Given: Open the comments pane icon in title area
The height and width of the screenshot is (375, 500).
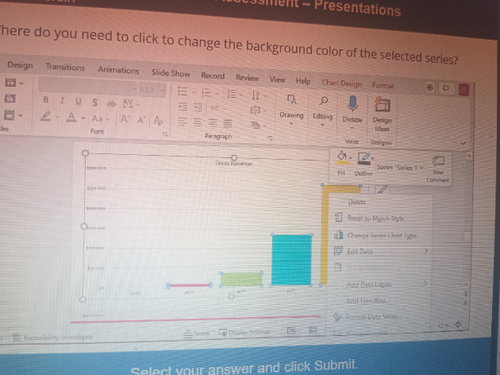Looking at the screenshot, I should point(446,88).
